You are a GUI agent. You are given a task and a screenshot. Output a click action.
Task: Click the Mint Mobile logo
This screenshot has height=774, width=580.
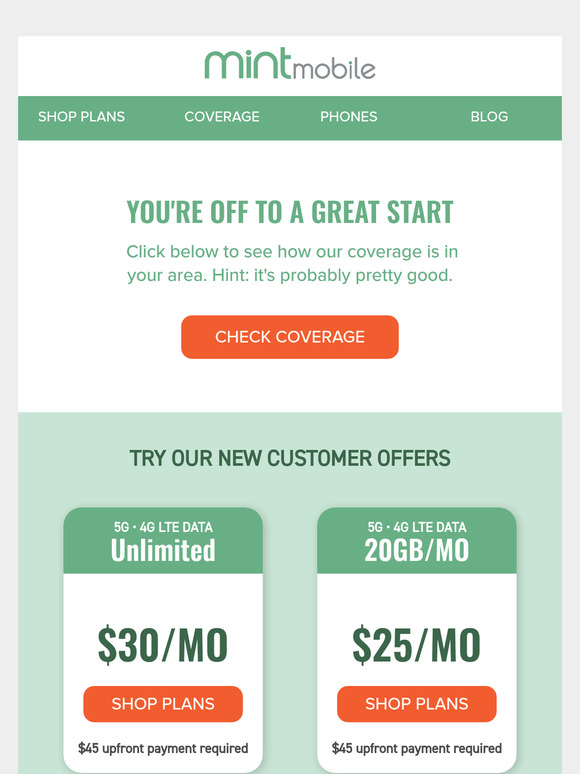coord(290,64)
